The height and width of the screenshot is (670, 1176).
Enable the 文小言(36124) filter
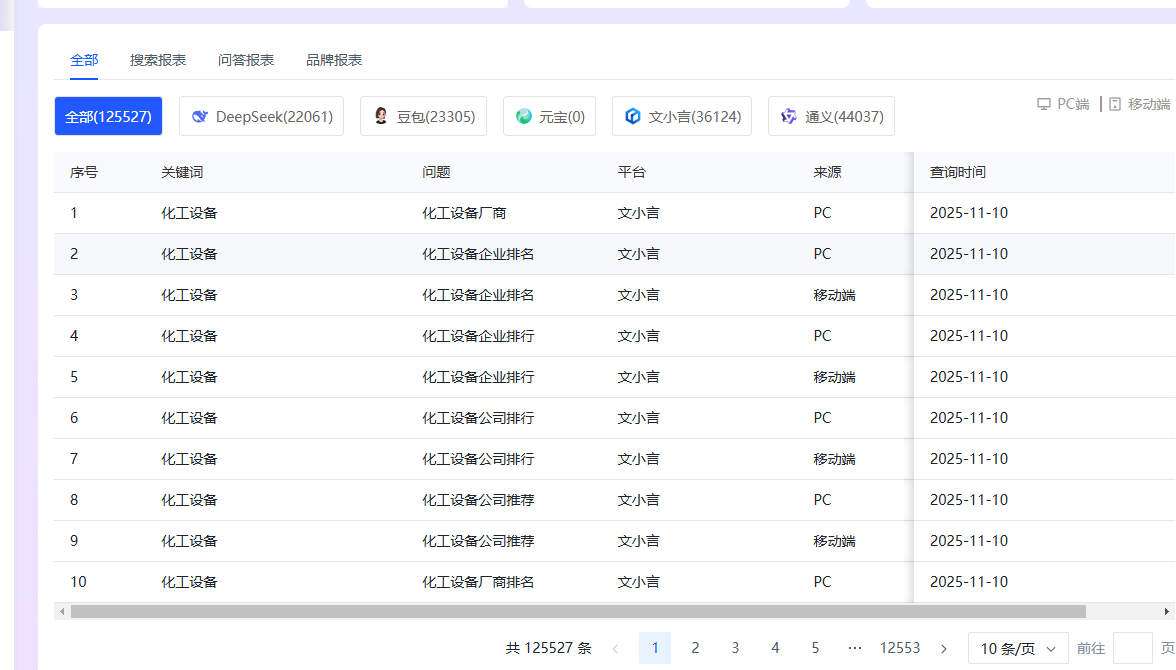pyautogui.click(x=682, y=116)
